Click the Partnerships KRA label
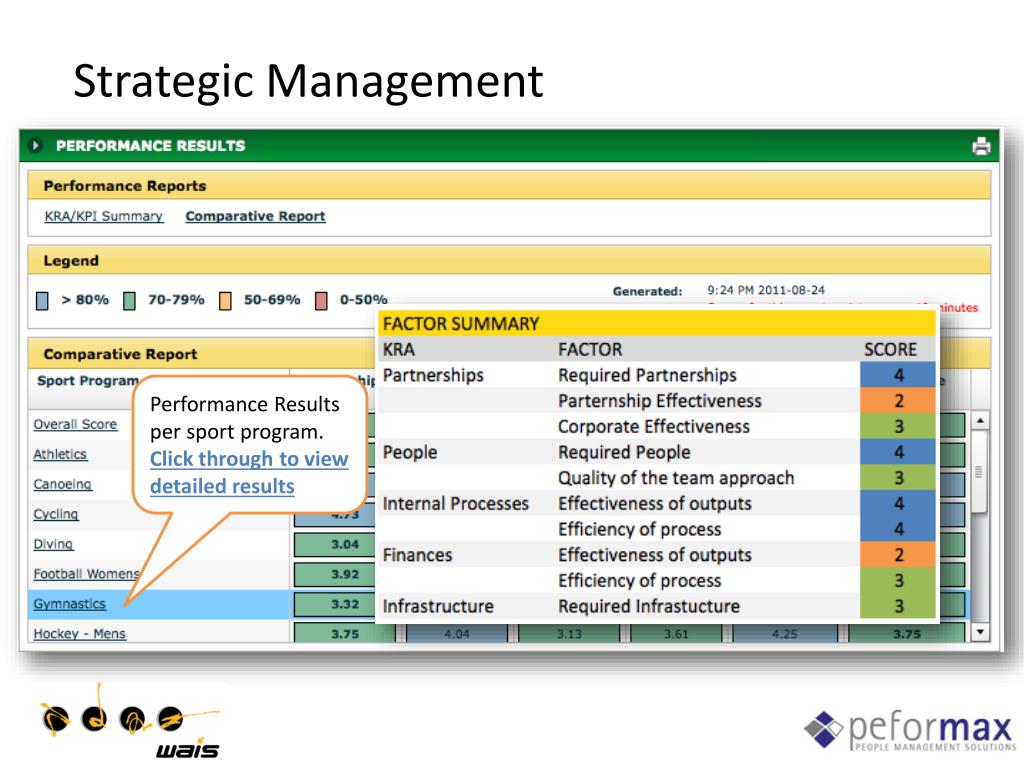 [x=433, y=376]
